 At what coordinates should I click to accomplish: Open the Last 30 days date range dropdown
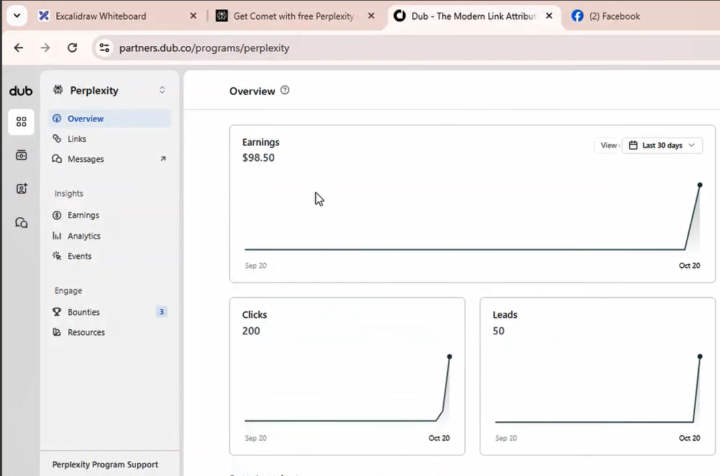pos(662,145)
